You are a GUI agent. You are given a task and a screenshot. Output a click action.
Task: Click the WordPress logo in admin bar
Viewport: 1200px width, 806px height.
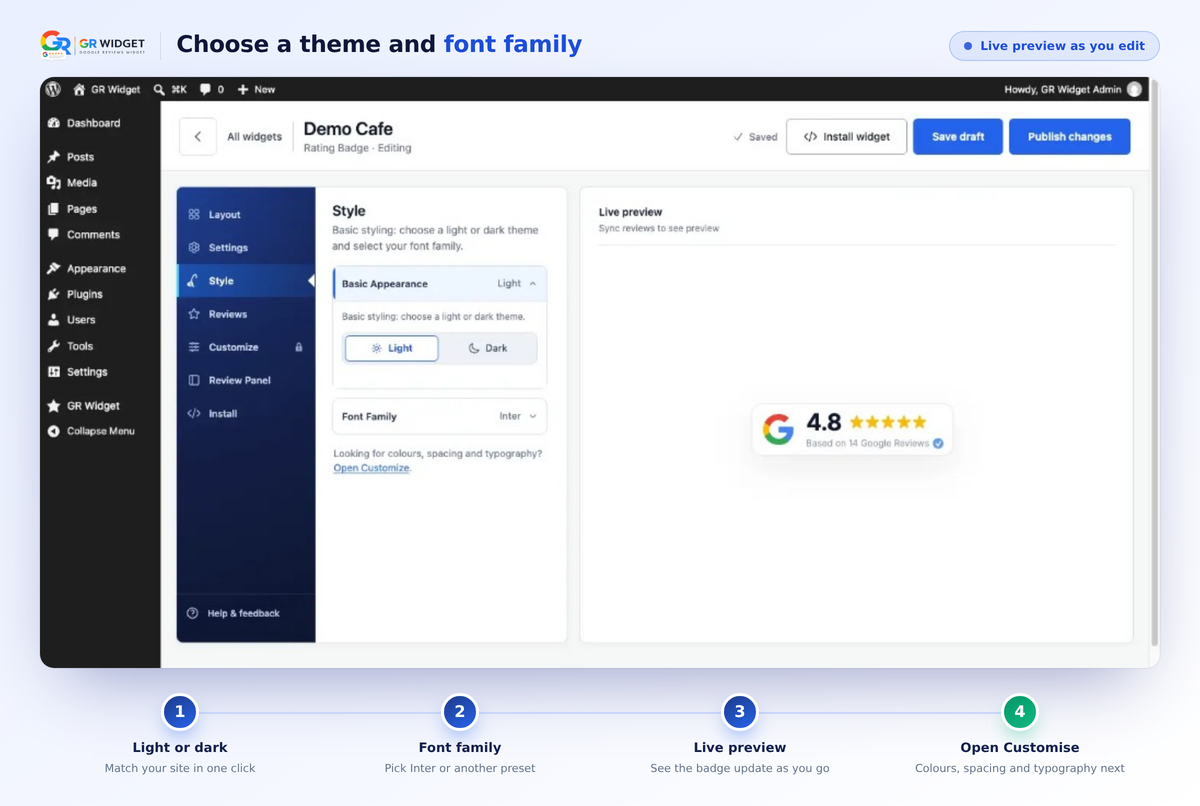pos(53,89)
